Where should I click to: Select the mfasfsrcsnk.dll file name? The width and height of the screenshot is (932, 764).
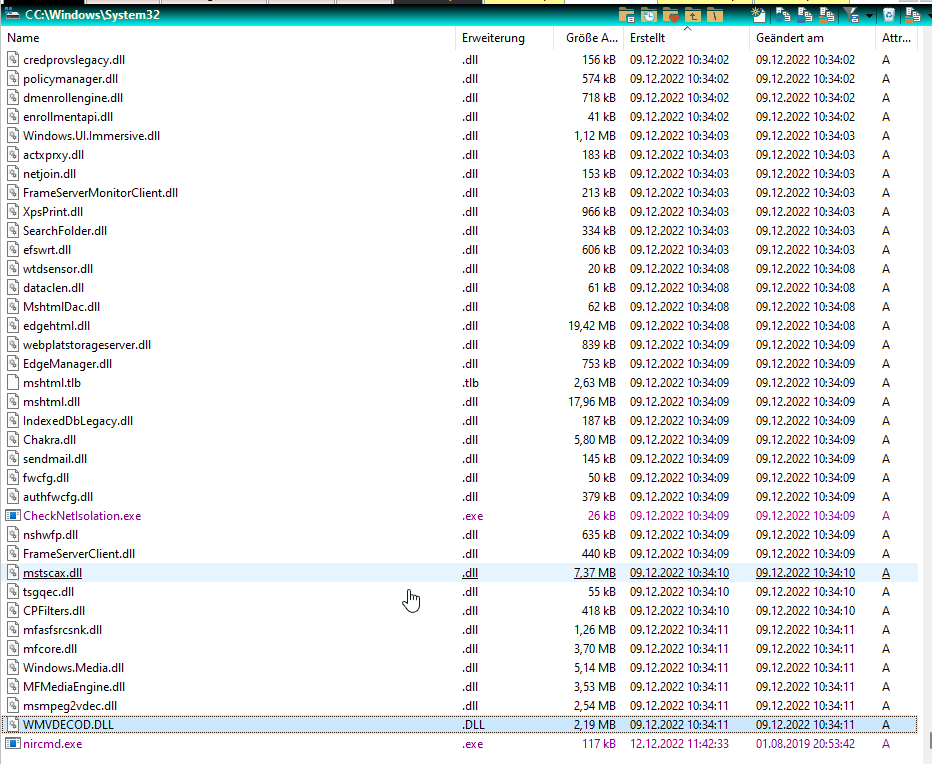click(x=62, y=630)
